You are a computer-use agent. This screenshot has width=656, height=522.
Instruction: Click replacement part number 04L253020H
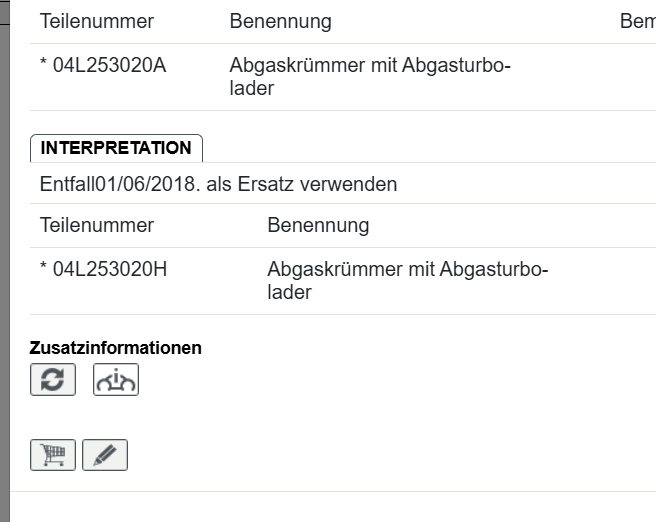(x=110, y=270)
